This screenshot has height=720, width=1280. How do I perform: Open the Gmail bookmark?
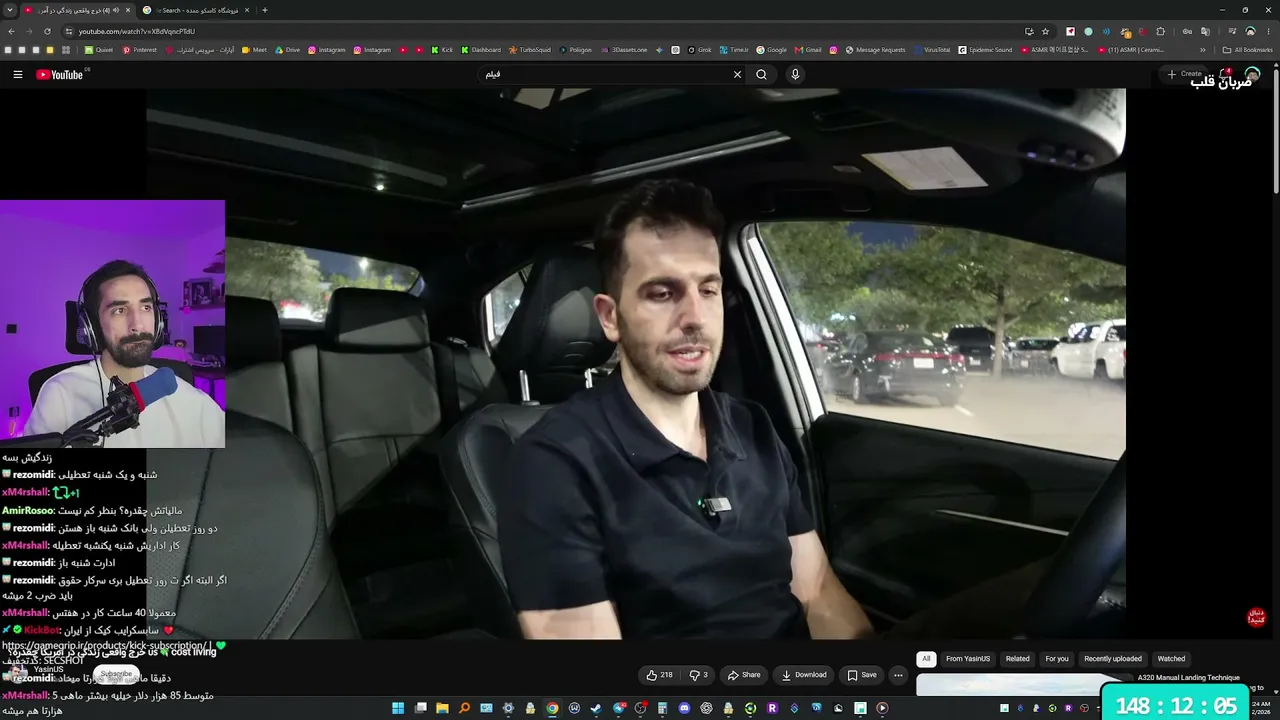808,50
